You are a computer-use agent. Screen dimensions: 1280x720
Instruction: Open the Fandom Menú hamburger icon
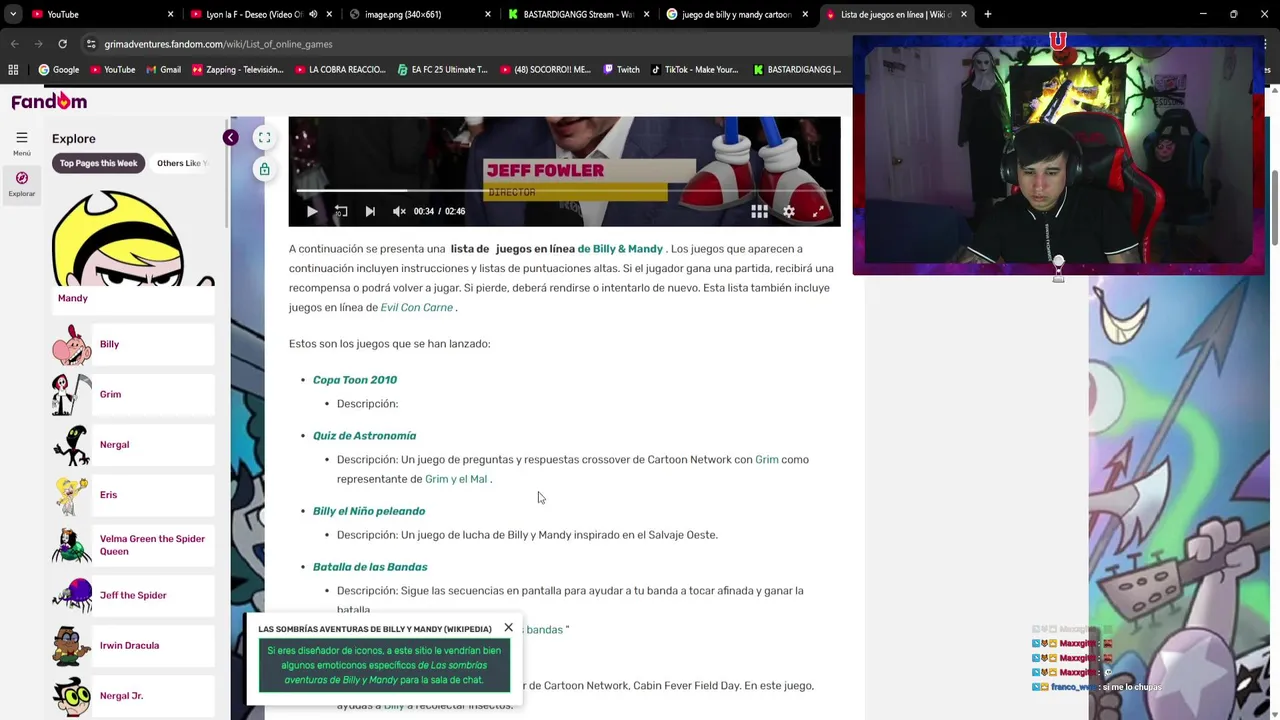pos(21,138)
